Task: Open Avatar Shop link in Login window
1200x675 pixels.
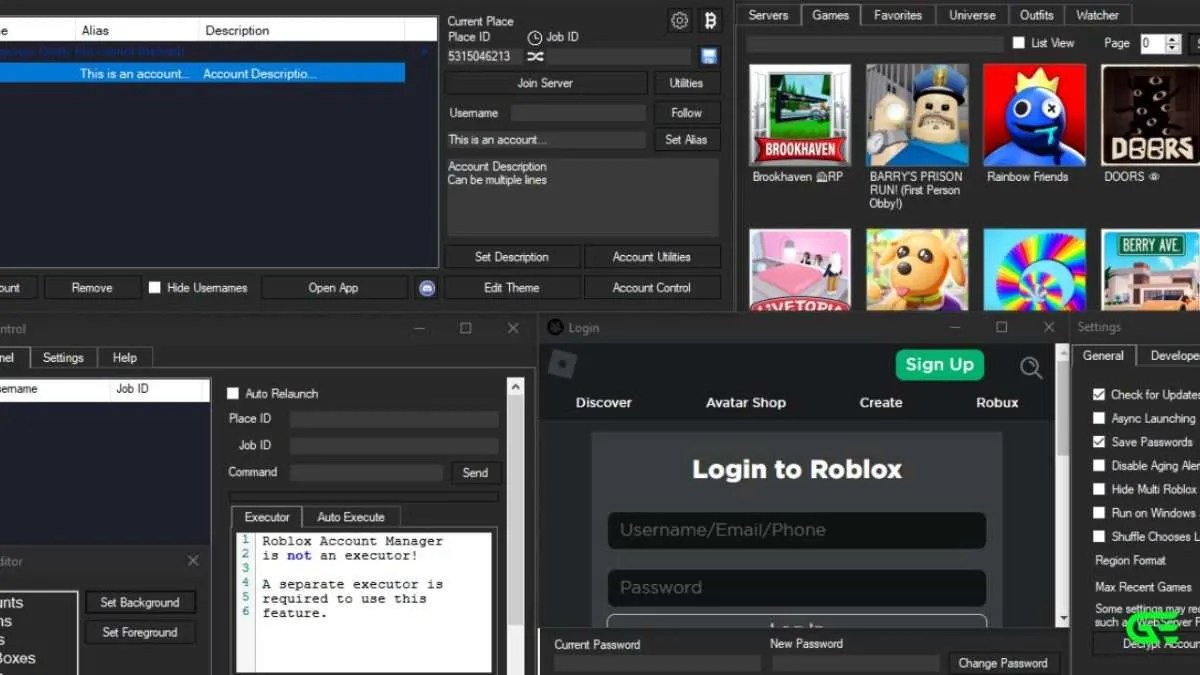Action: [746, 402]
